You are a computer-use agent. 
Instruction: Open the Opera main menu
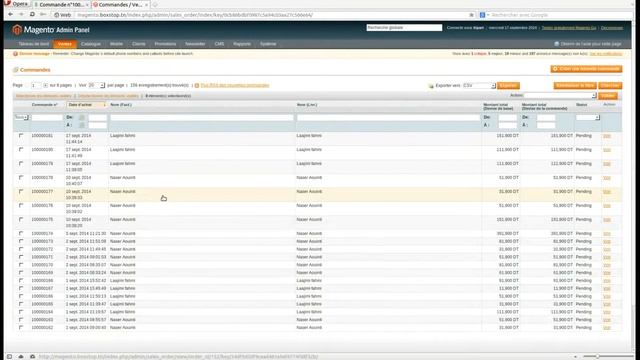(x=16, y=4)
